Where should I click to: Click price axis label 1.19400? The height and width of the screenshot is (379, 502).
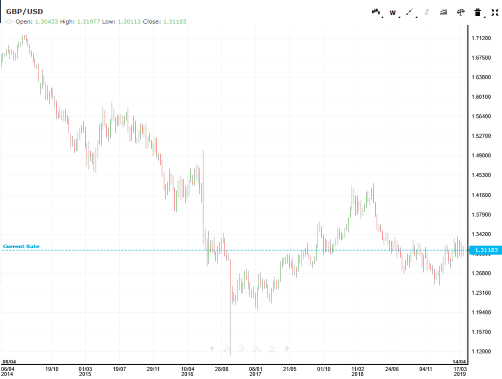(481, 312)
